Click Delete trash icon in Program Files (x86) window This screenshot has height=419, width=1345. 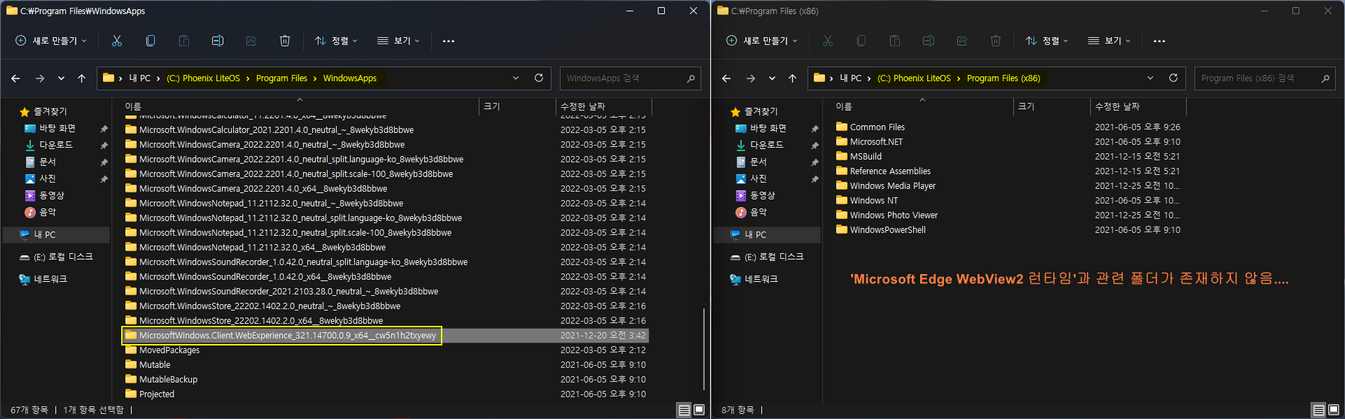996,41
